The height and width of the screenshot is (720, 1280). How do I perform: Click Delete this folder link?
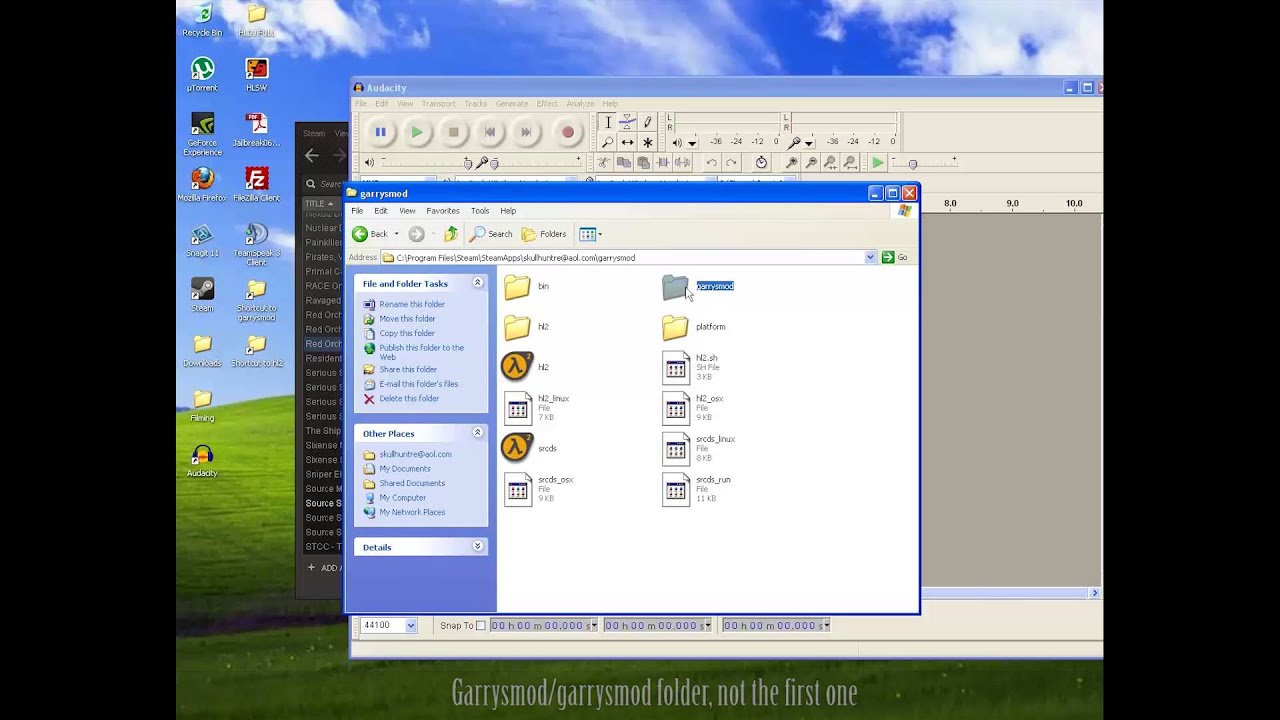(x=408, y=398)
